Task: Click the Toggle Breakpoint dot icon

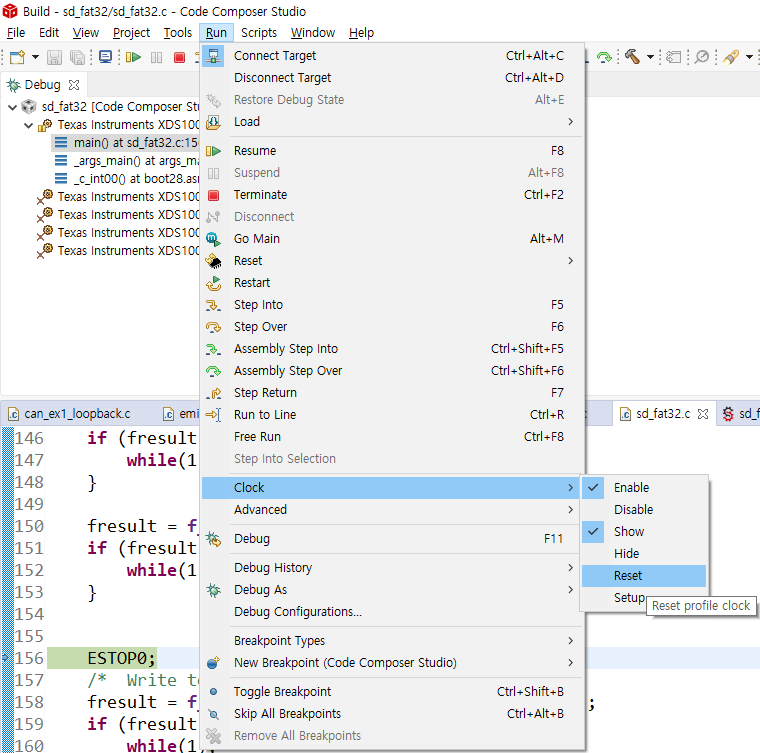Action: pyautogui.click(x=213, y=692)
